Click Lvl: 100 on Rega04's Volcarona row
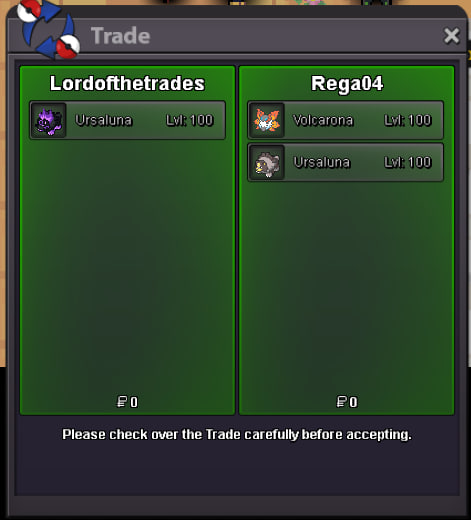The width and height of the screenshot is (471, 520). [408, 120]
